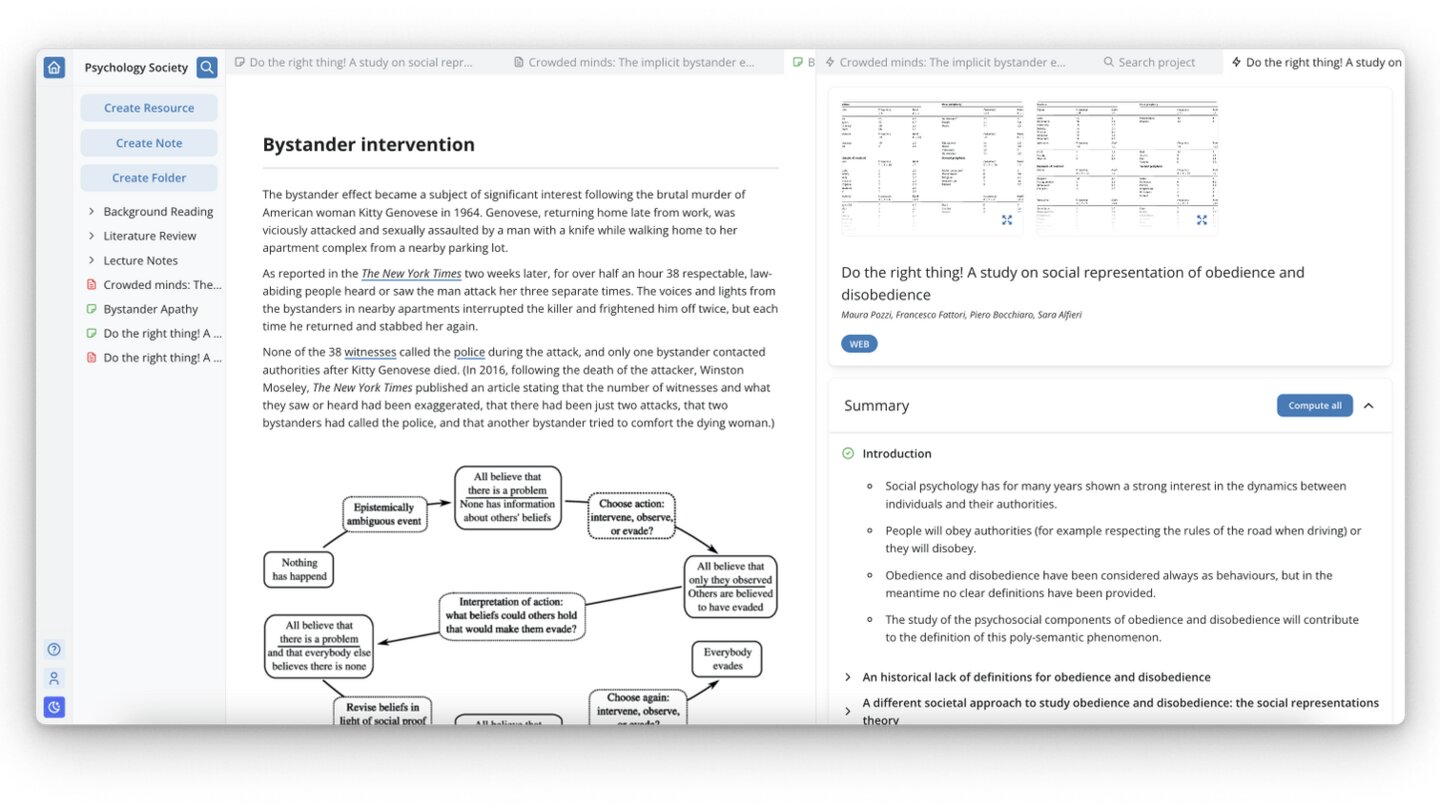Go to the home screen icon
Viewport: 1440px width, 809px height.
pyautogui.click(x=54, y=68)
